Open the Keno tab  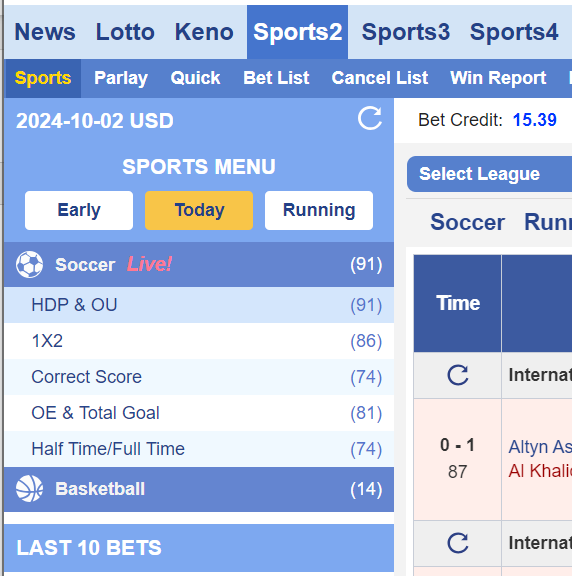click(x=204, y=32)
